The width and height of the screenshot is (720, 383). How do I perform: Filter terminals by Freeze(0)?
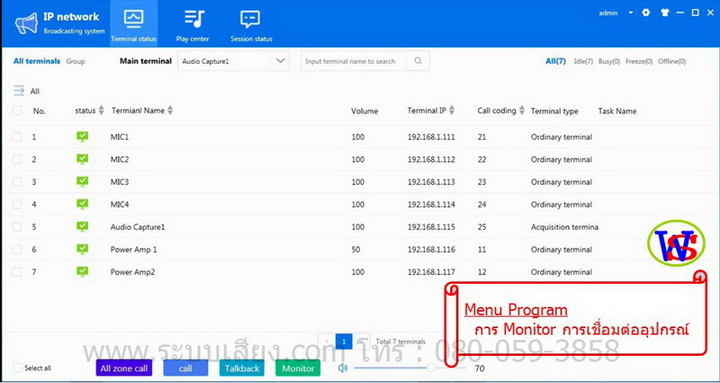639,61
